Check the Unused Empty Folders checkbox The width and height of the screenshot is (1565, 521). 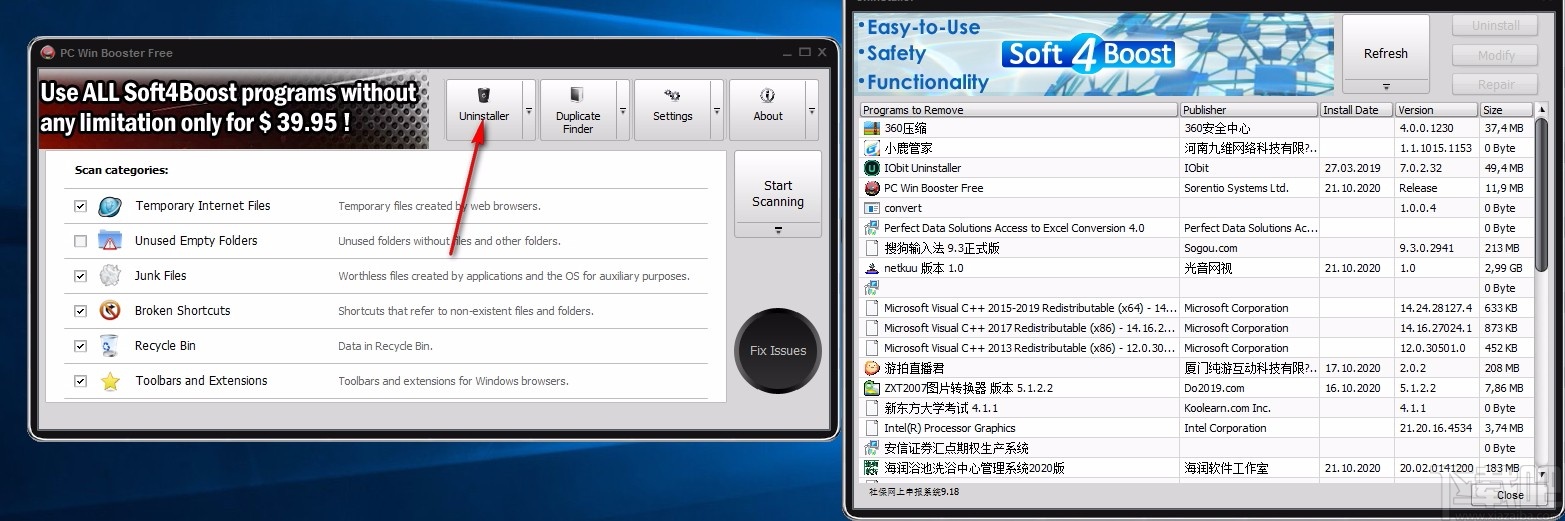[80, 241]
